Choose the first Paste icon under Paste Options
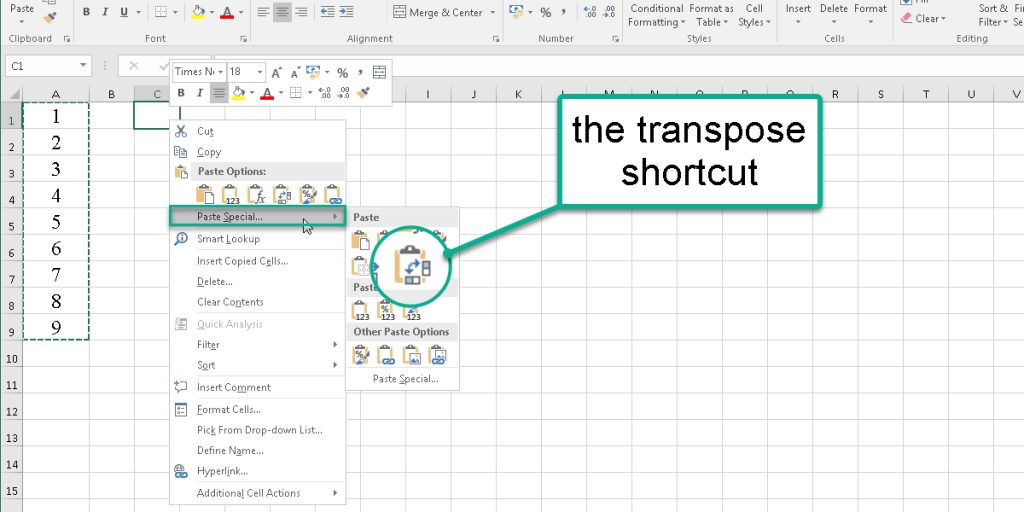The width and height of the screenshot is (1024, 512). [205, 194]
